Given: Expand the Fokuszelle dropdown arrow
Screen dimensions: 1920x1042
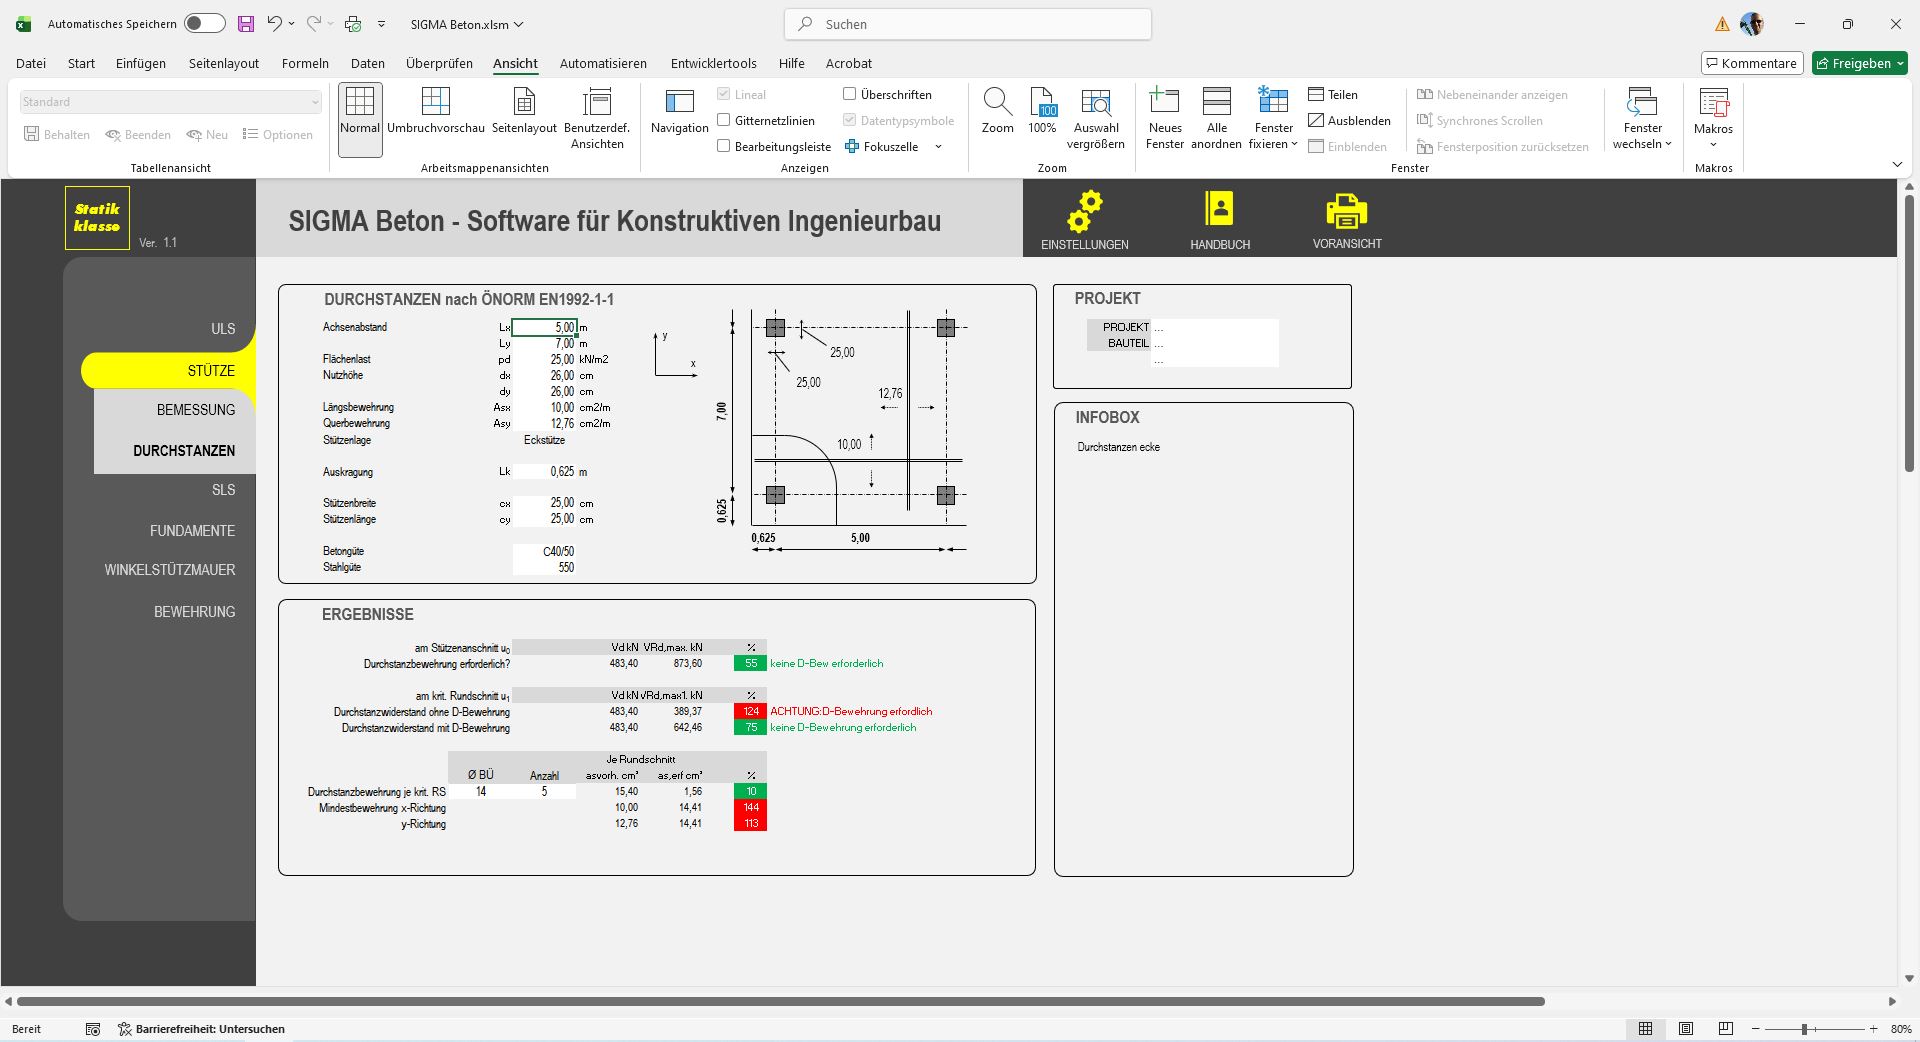Looking at the screenshot, I should point(938,147).
